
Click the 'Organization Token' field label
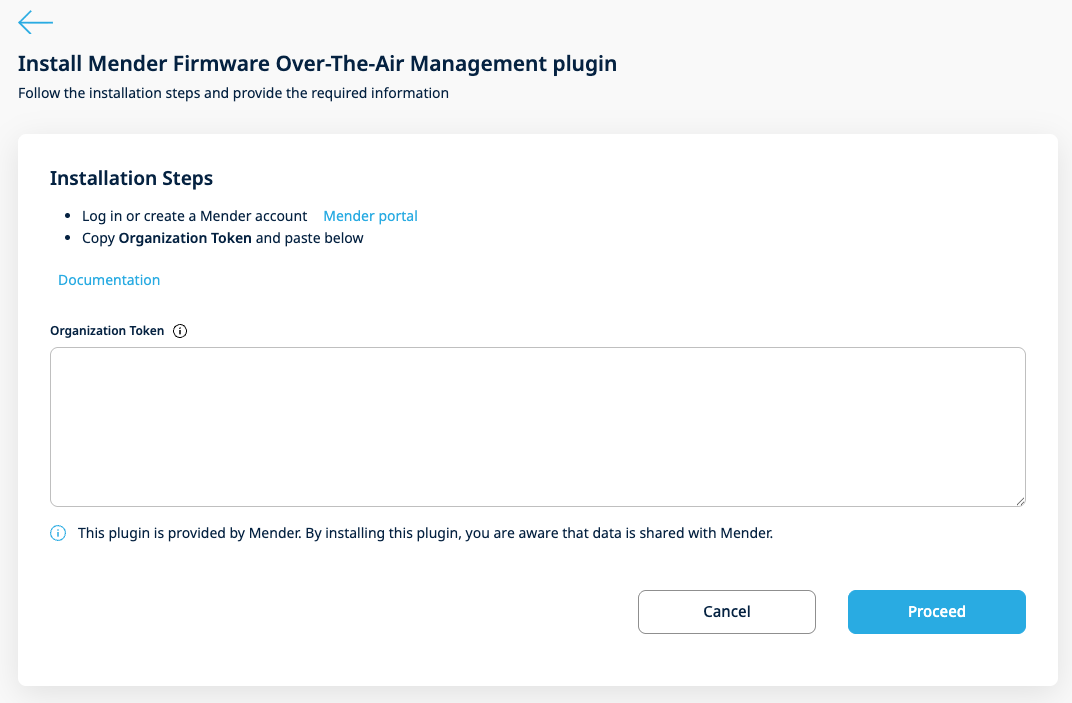(107, 331)
